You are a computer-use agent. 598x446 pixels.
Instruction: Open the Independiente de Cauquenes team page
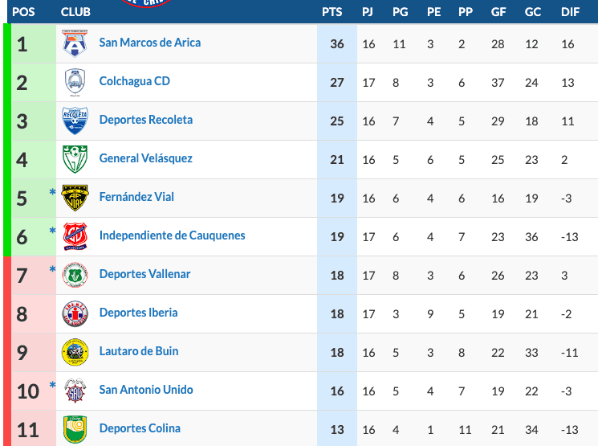coord(172,235)
